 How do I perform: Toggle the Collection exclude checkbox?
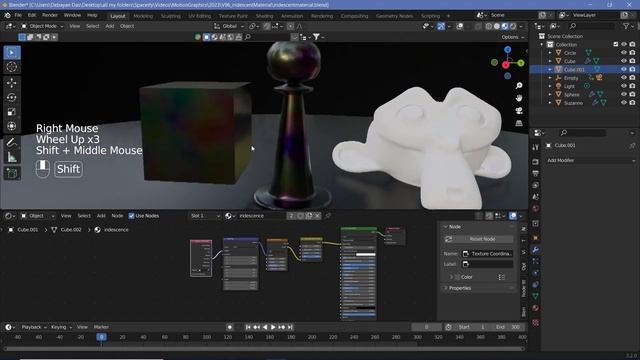[616, 44]
